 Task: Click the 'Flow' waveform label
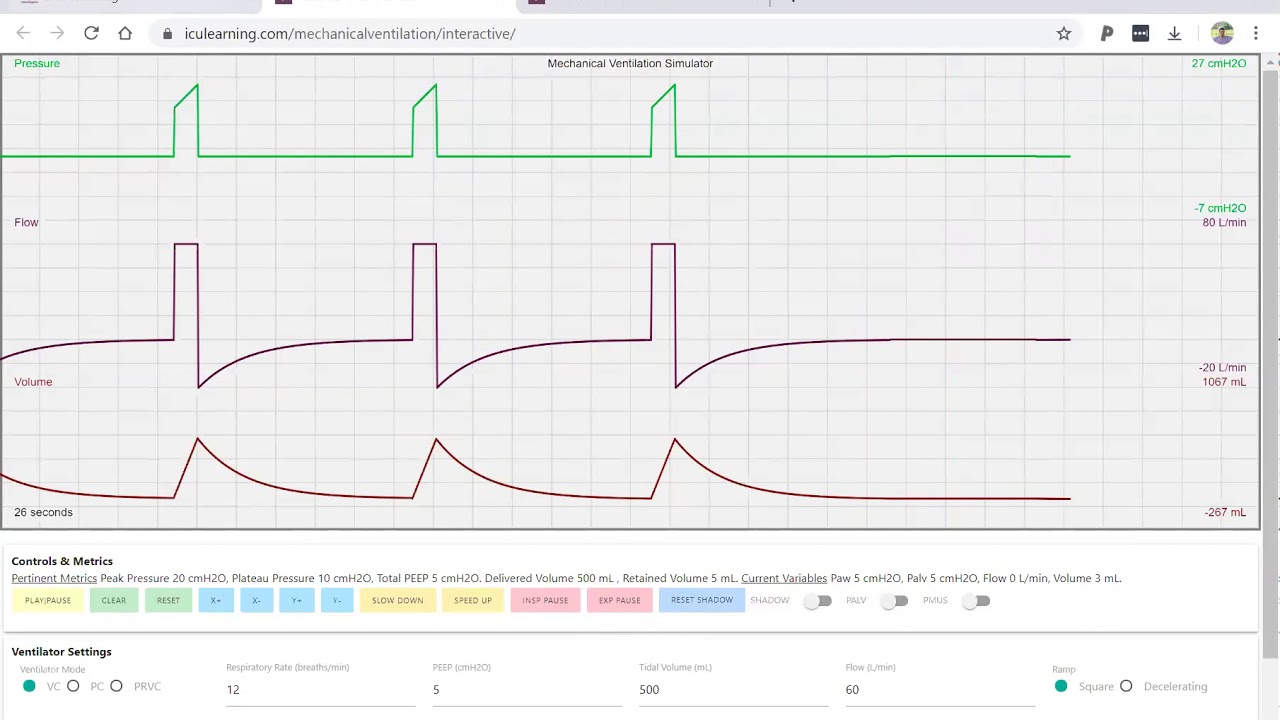point(26,222)
